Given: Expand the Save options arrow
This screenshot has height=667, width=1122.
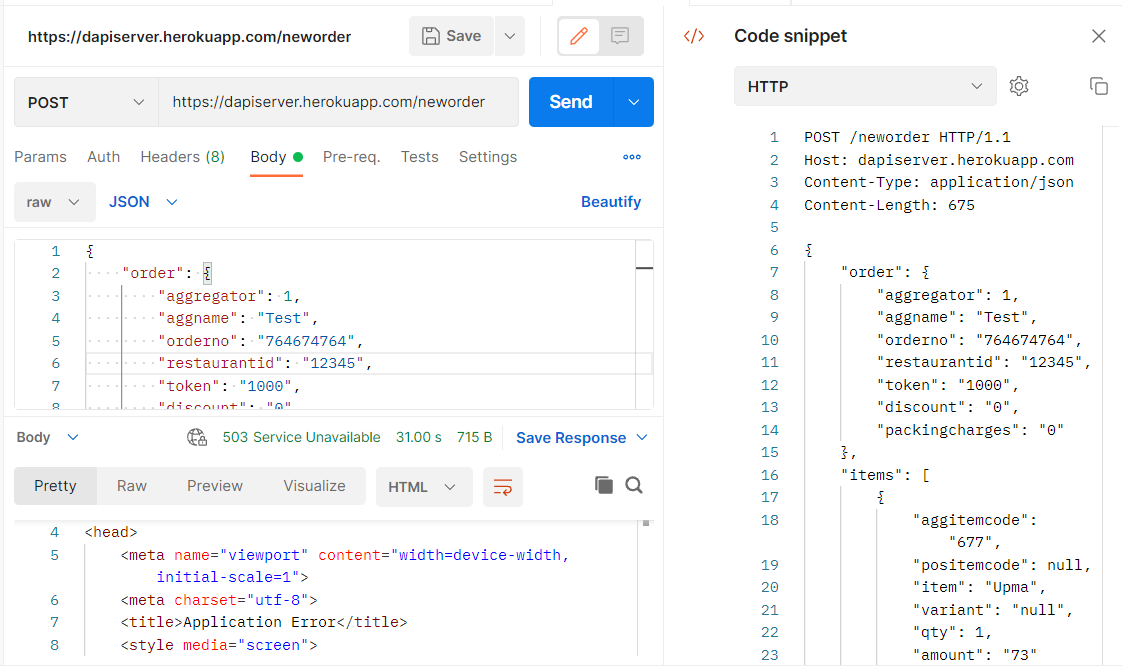Looking at the screenshot, I should (509, 36).
